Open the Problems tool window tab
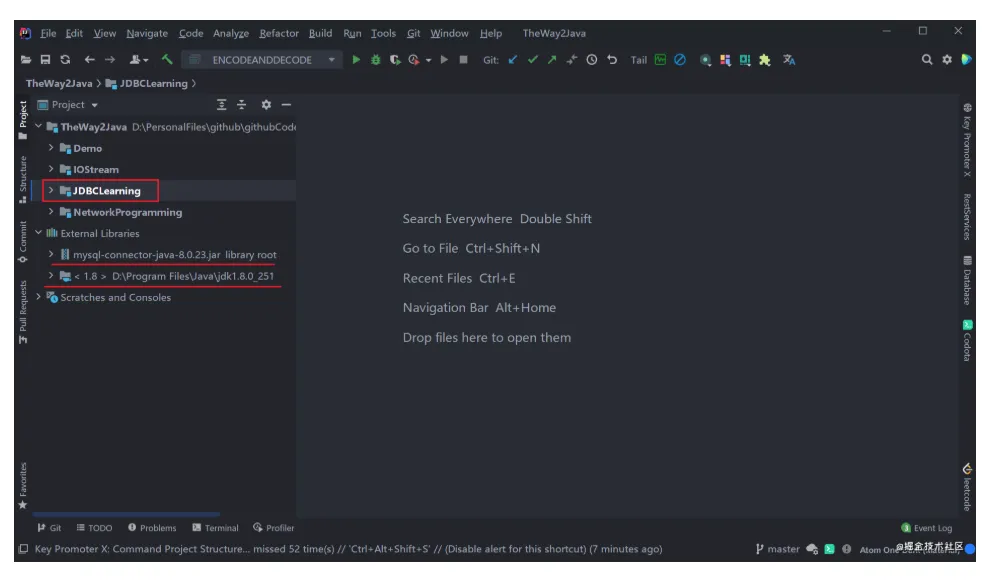989x584 pixels. pos(152,528)
